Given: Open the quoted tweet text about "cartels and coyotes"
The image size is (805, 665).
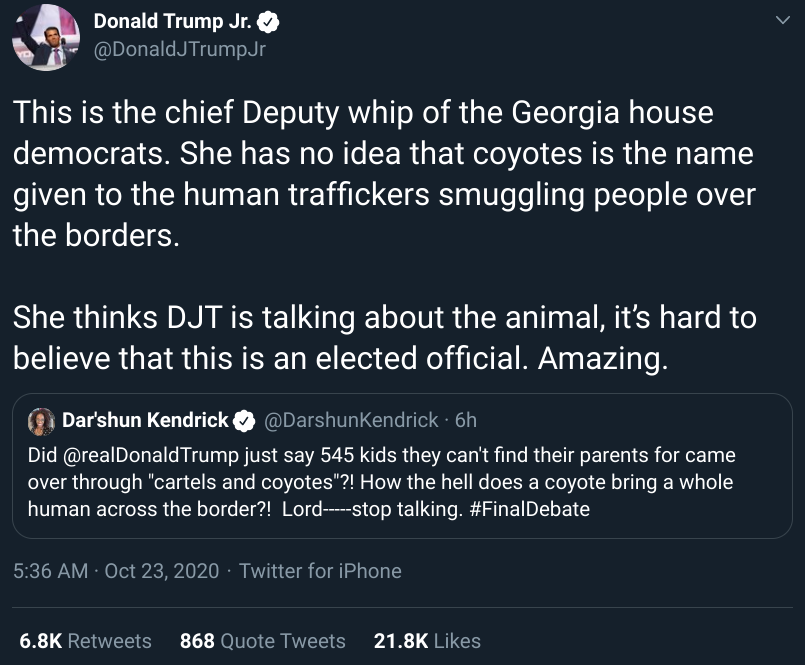Looking at the screenshot, I should coord(380,482).
